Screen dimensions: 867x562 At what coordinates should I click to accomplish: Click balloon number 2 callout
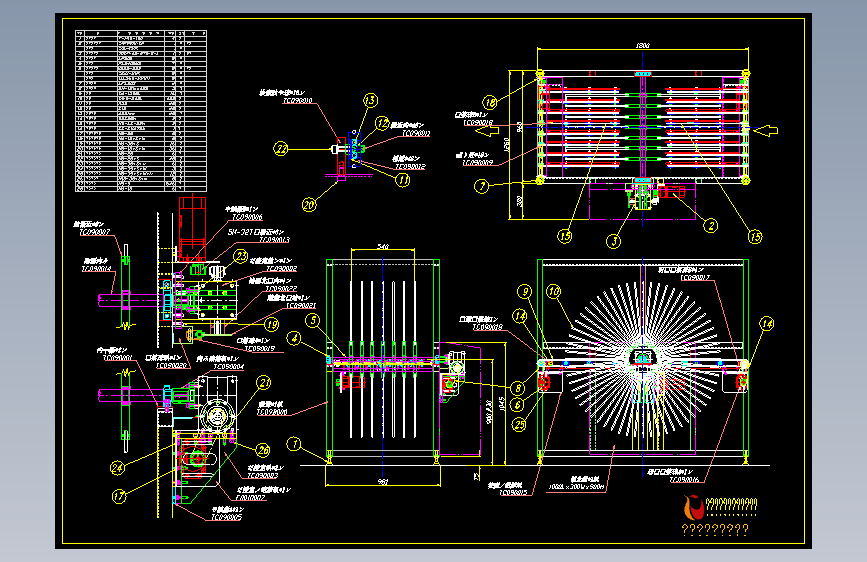711,225
